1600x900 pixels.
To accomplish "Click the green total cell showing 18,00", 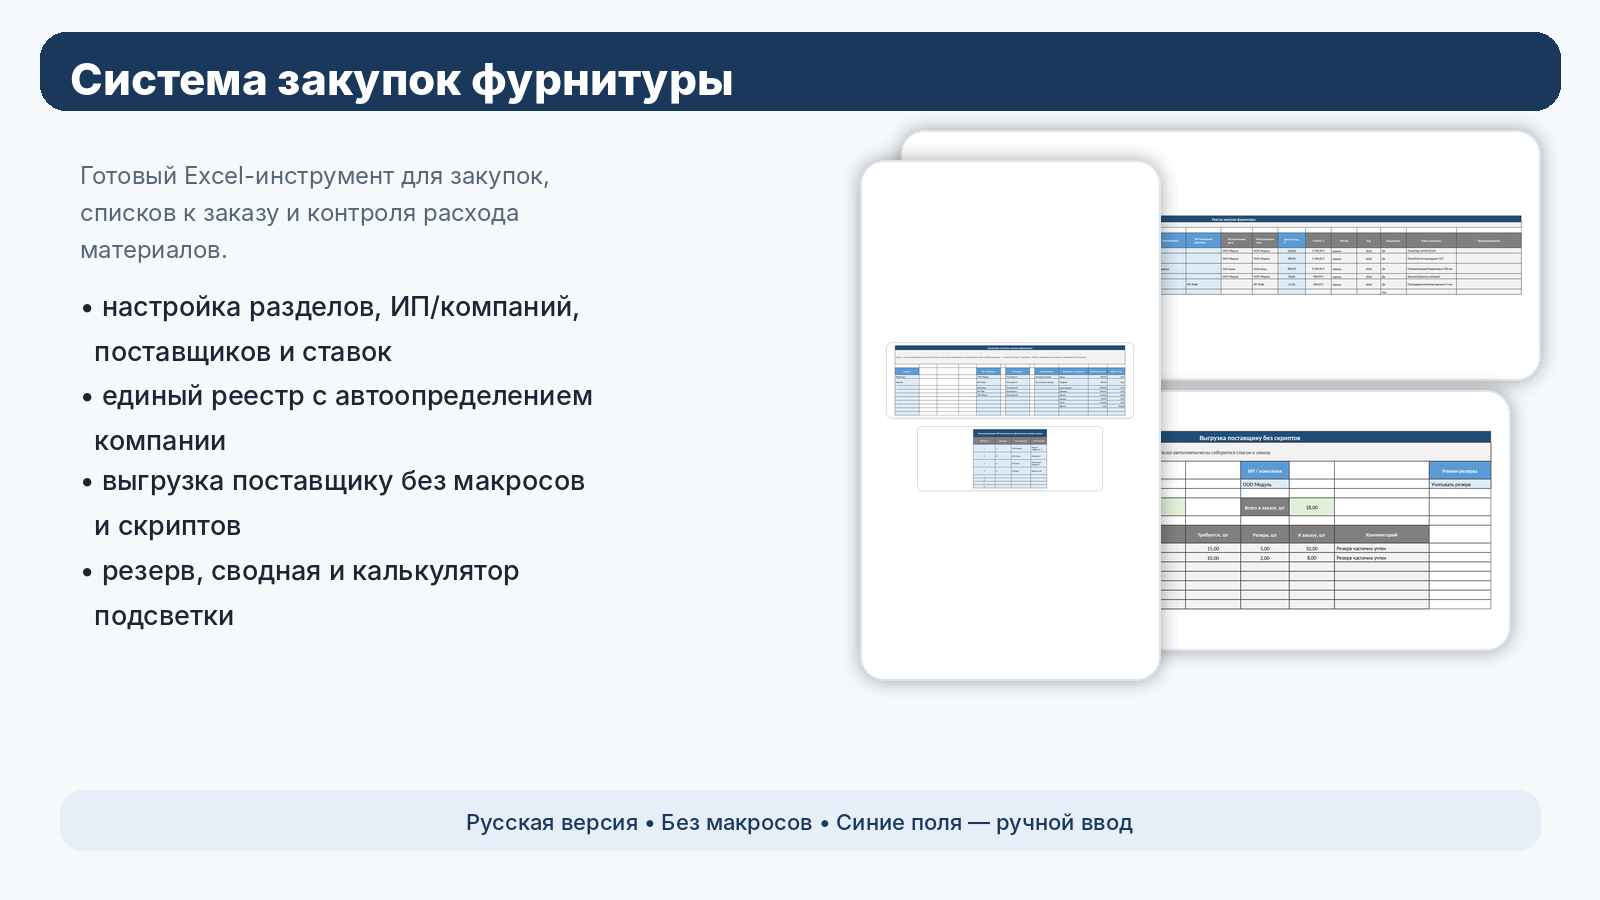I will click(x=1312, y=507).
